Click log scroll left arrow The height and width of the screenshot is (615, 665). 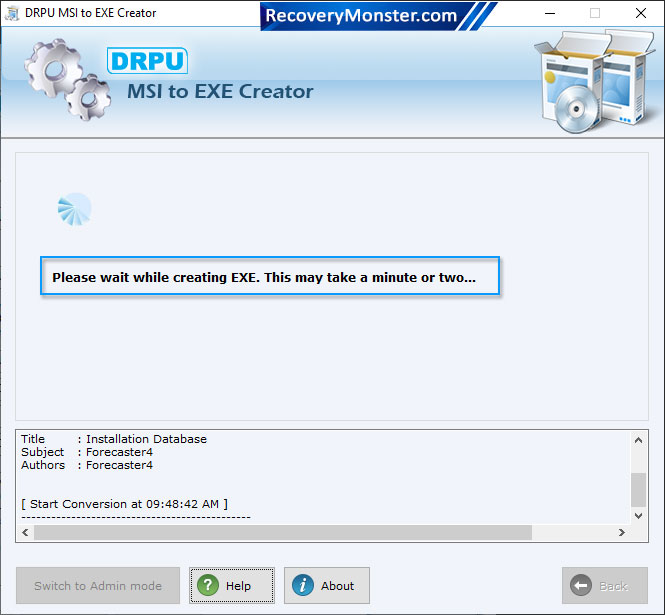(25, 532)
